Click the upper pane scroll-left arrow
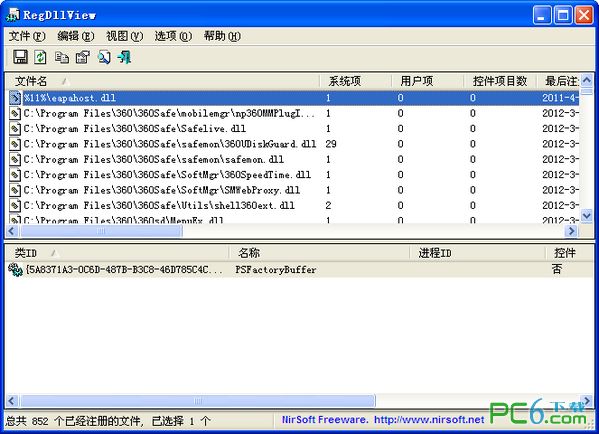The height and width of the screenshot is (434, 599). tap(12, 231)
